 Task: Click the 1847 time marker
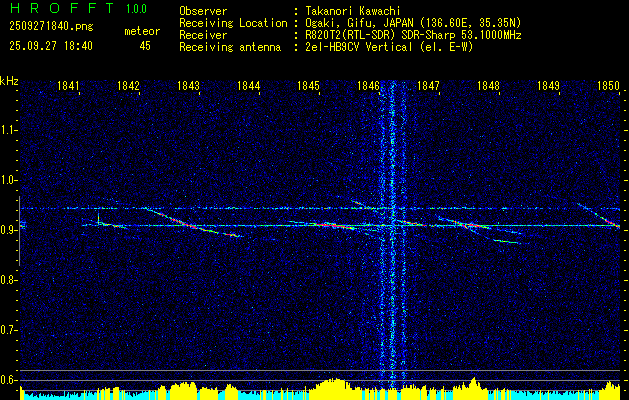(428, 86)
